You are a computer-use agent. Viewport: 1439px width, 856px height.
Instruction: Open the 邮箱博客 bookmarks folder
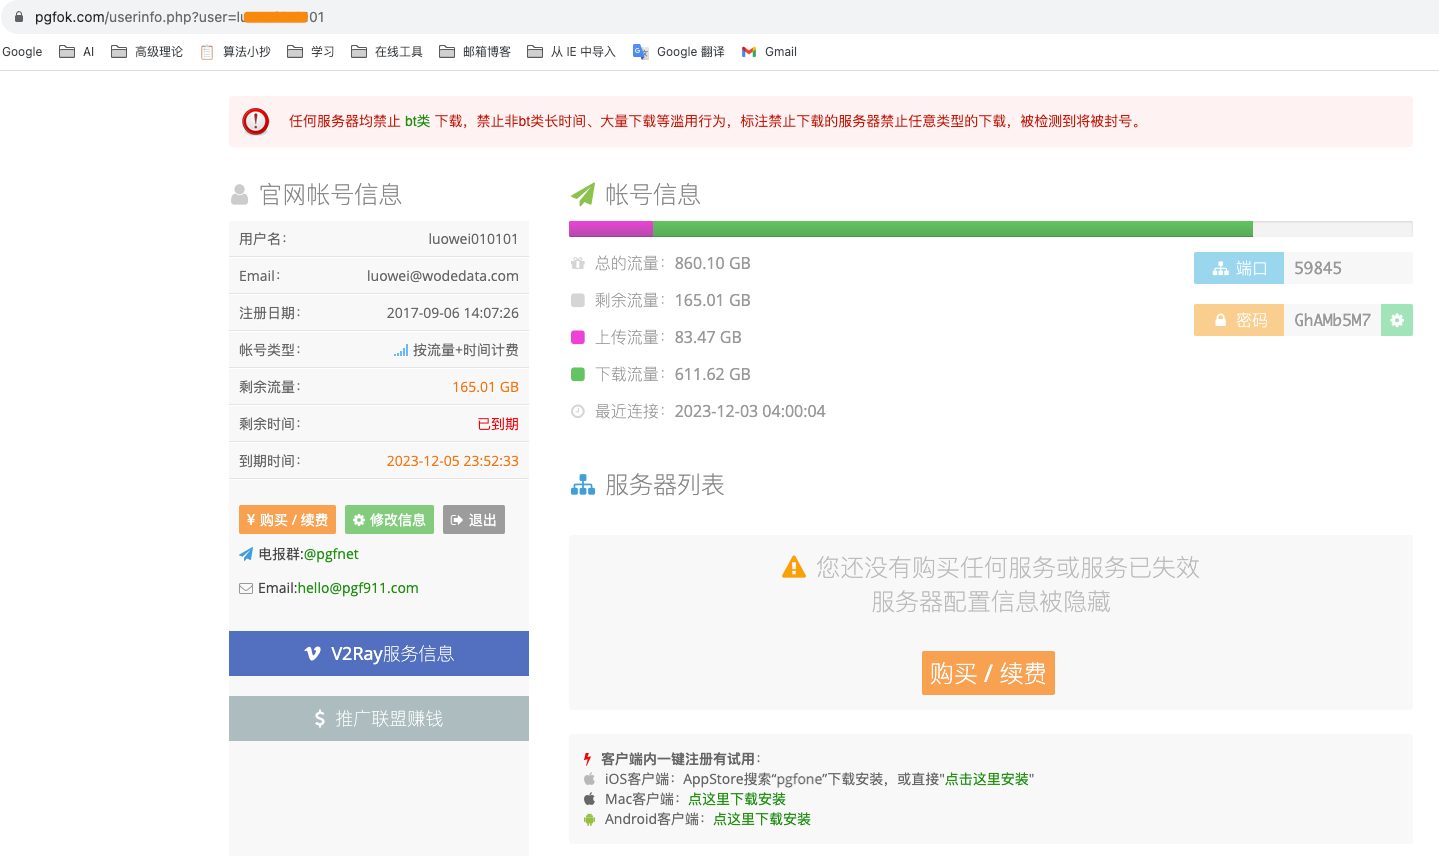475,52
